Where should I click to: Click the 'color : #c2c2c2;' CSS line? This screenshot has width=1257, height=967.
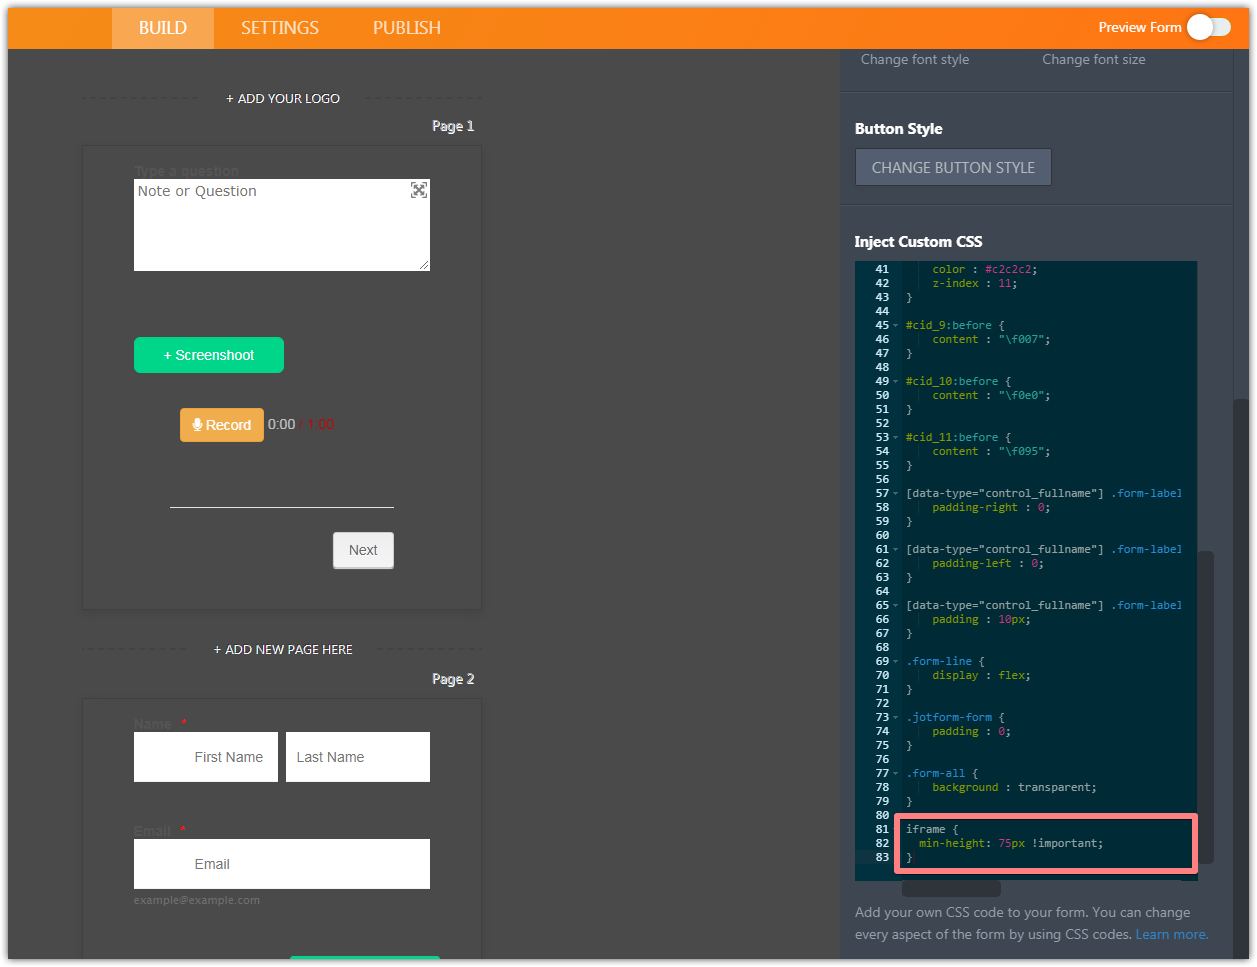pos(985,269)
